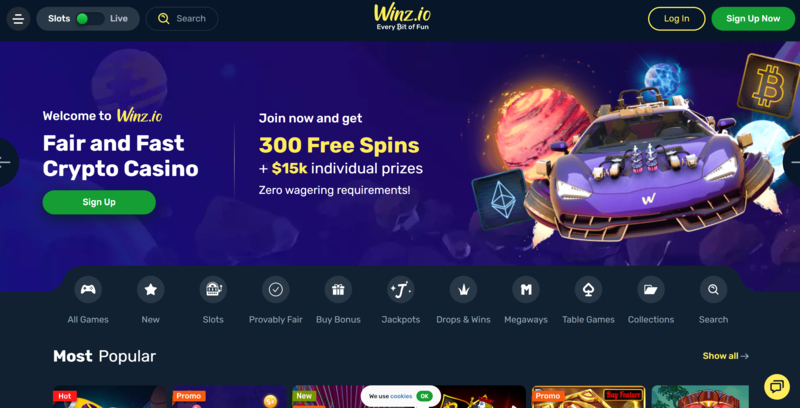
Task: Select the New star icon
Action: [x=151, y=290]
